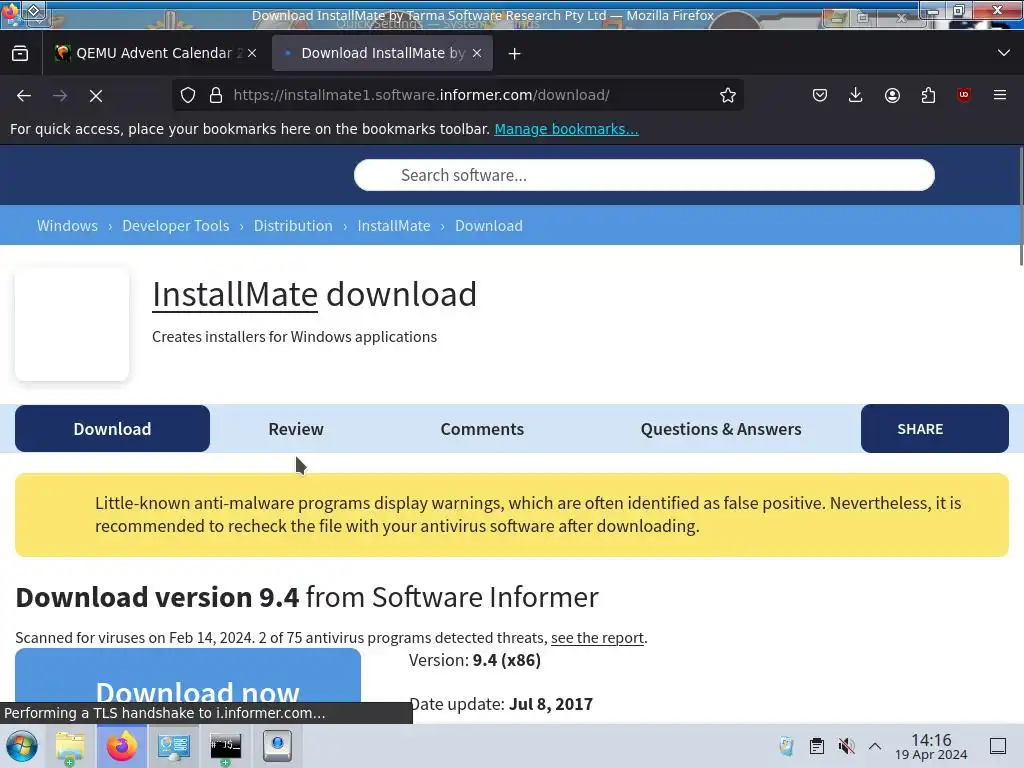The height and width of the screenshot is (768, 1024).
Task: Save page to Pocket
Action: [820, 95]
